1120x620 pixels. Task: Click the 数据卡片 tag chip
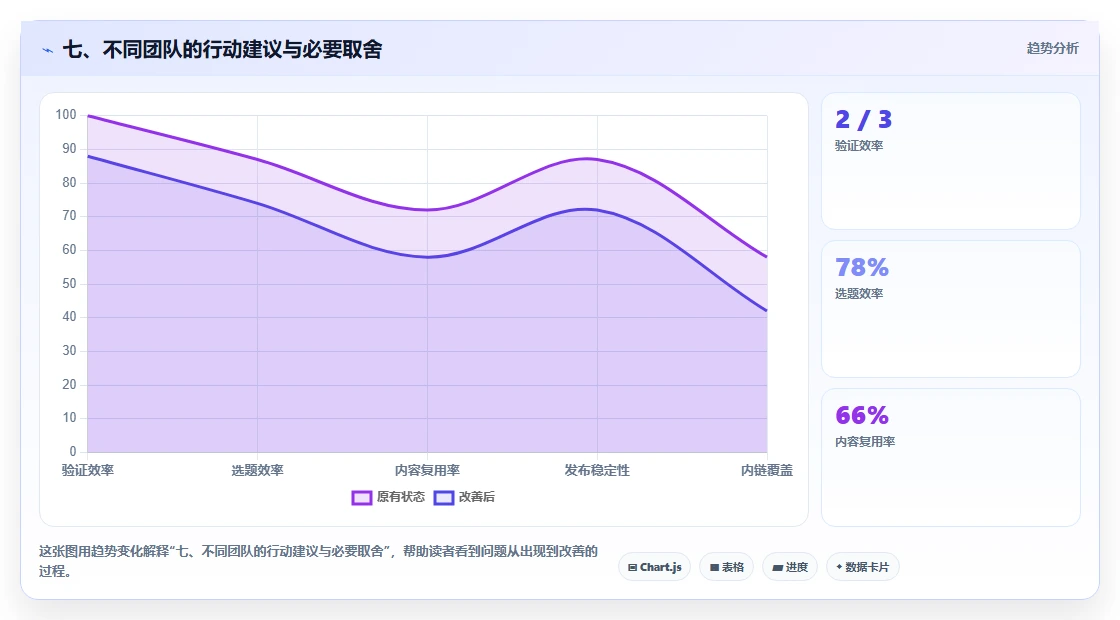[862, 567]
